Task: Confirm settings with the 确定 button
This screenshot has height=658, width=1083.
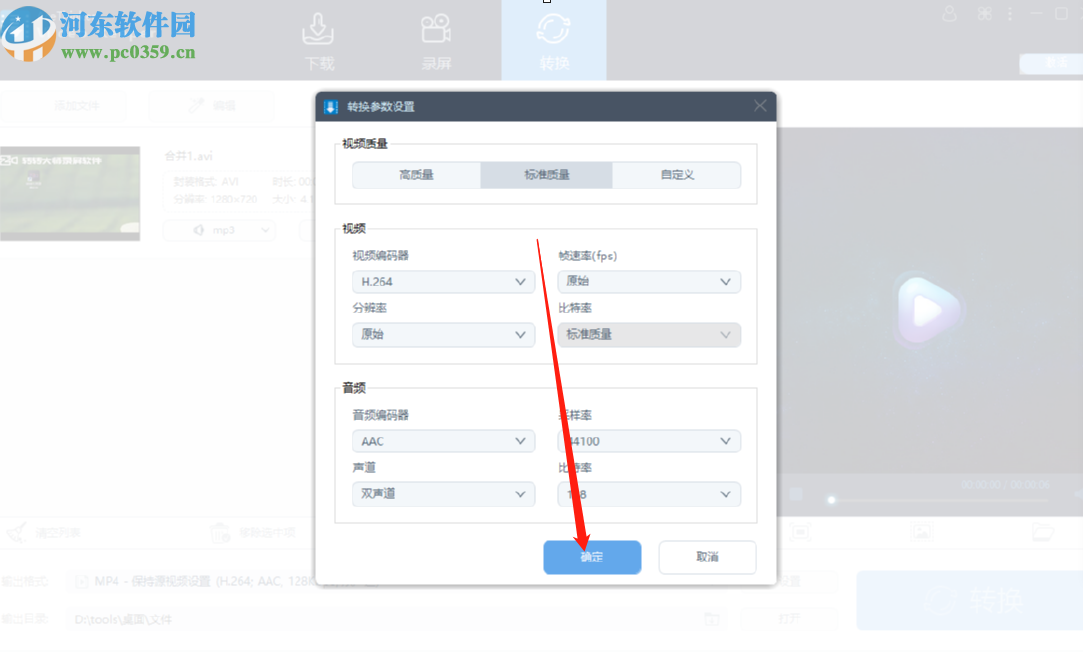Action: coord(592,557)
